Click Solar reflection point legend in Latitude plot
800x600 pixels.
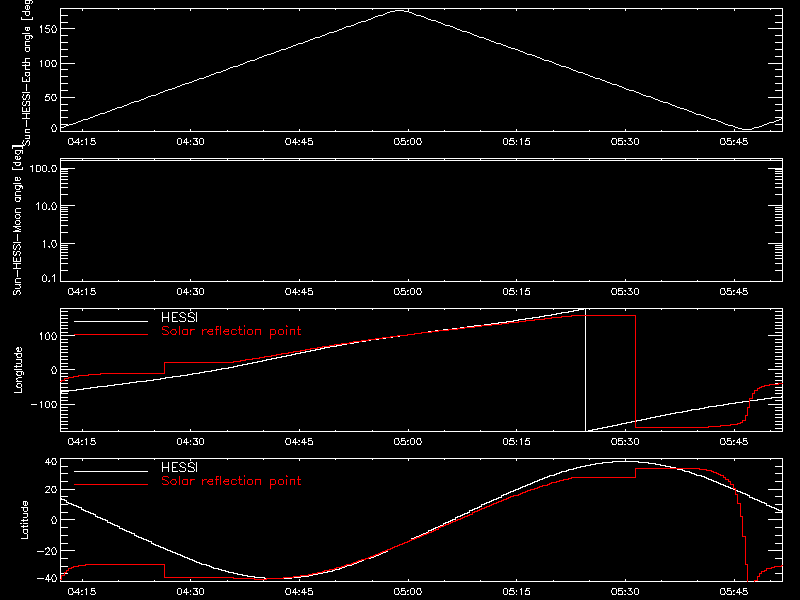(x=231, y=481)
